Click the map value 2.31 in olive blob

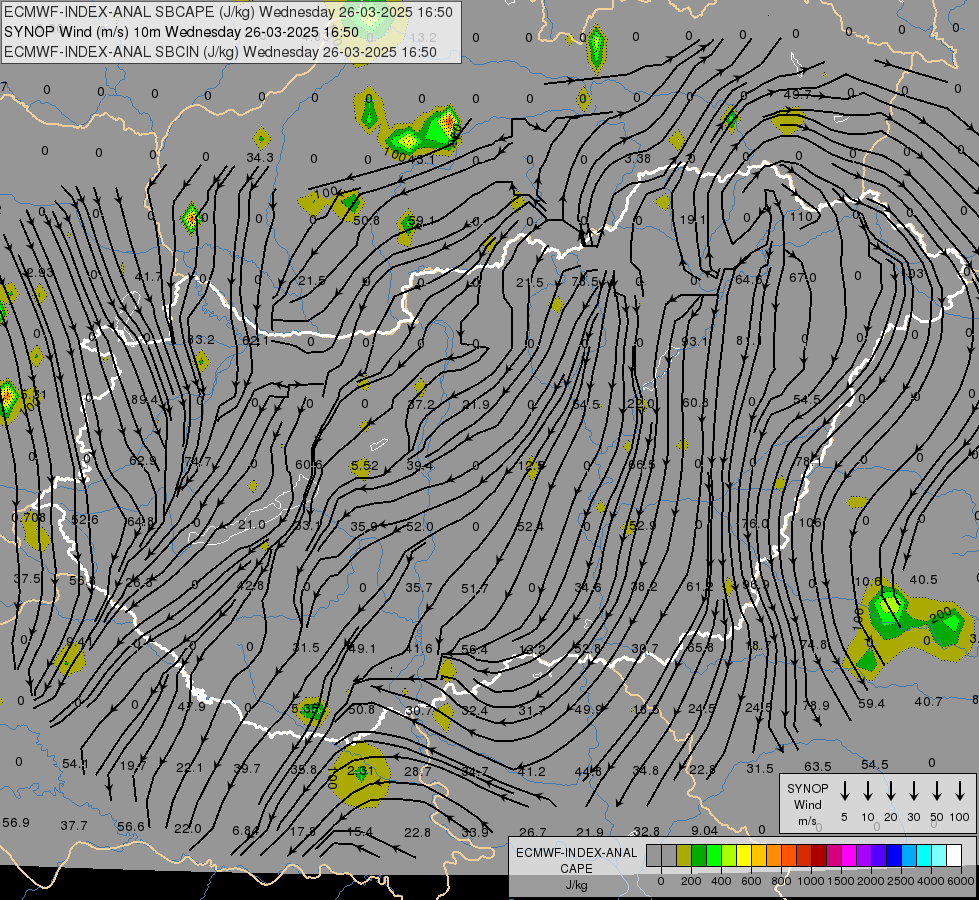coord(360,771)
